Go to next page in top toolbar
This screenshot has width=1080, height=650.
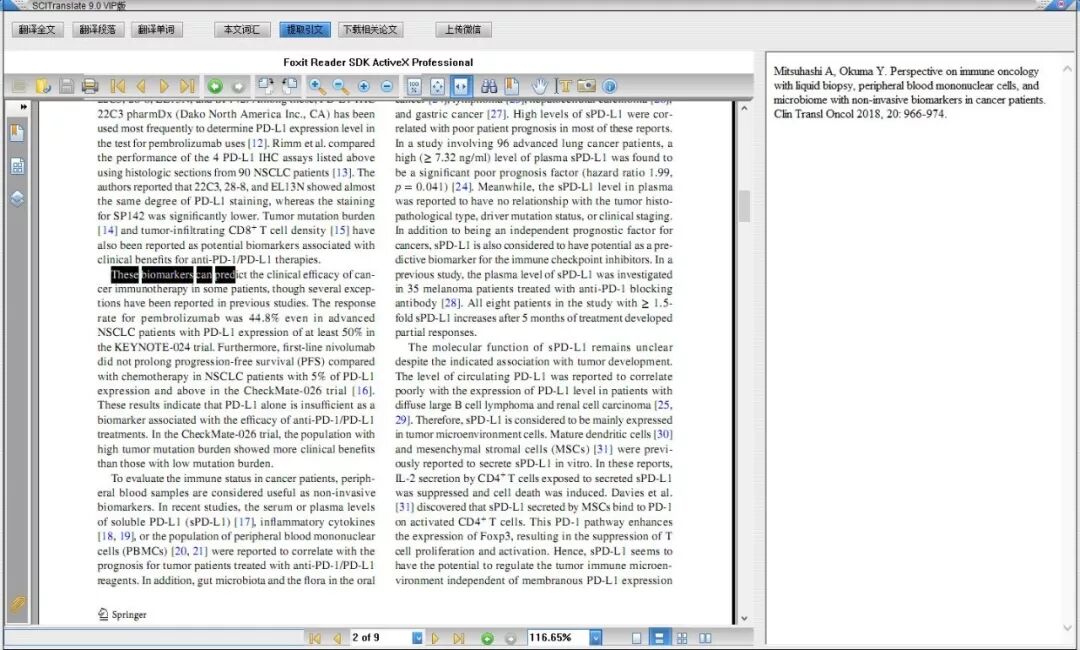164,86
